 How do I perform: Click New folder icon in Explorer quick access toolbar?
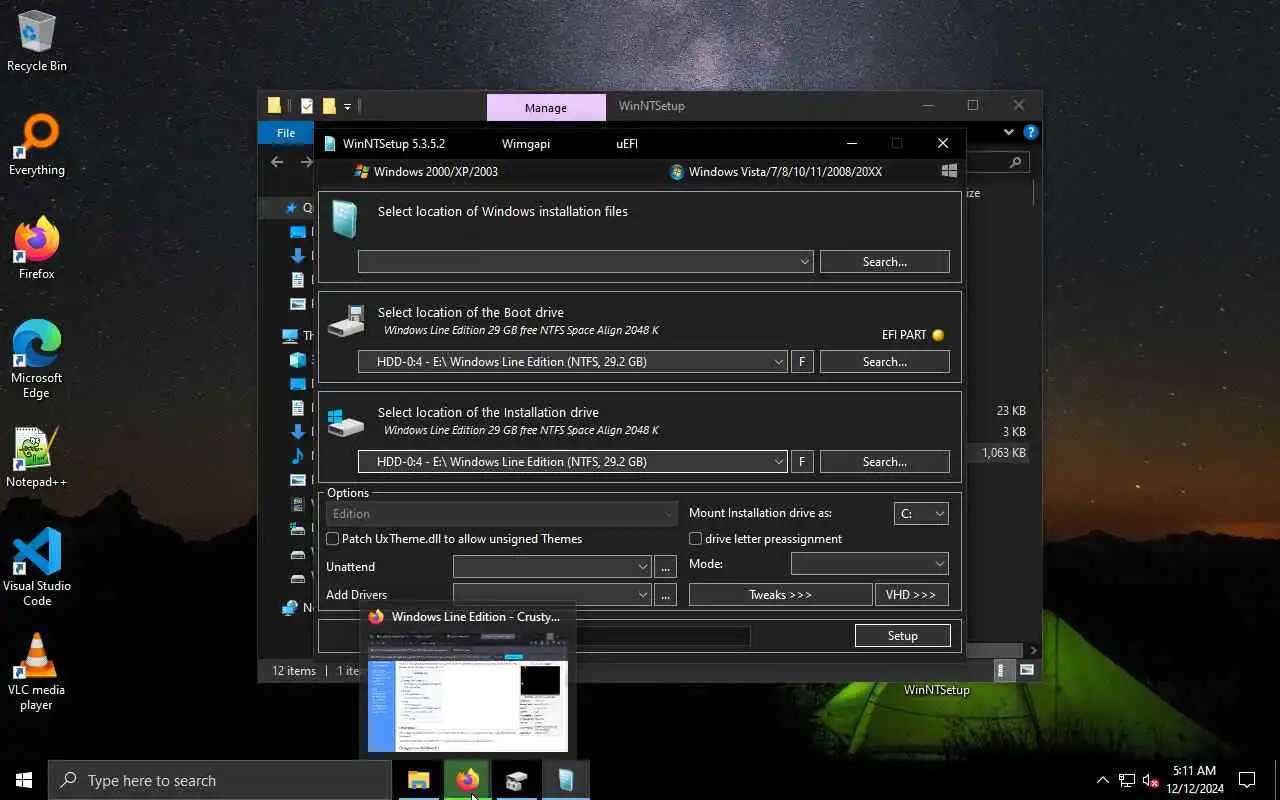pos(328,106)
